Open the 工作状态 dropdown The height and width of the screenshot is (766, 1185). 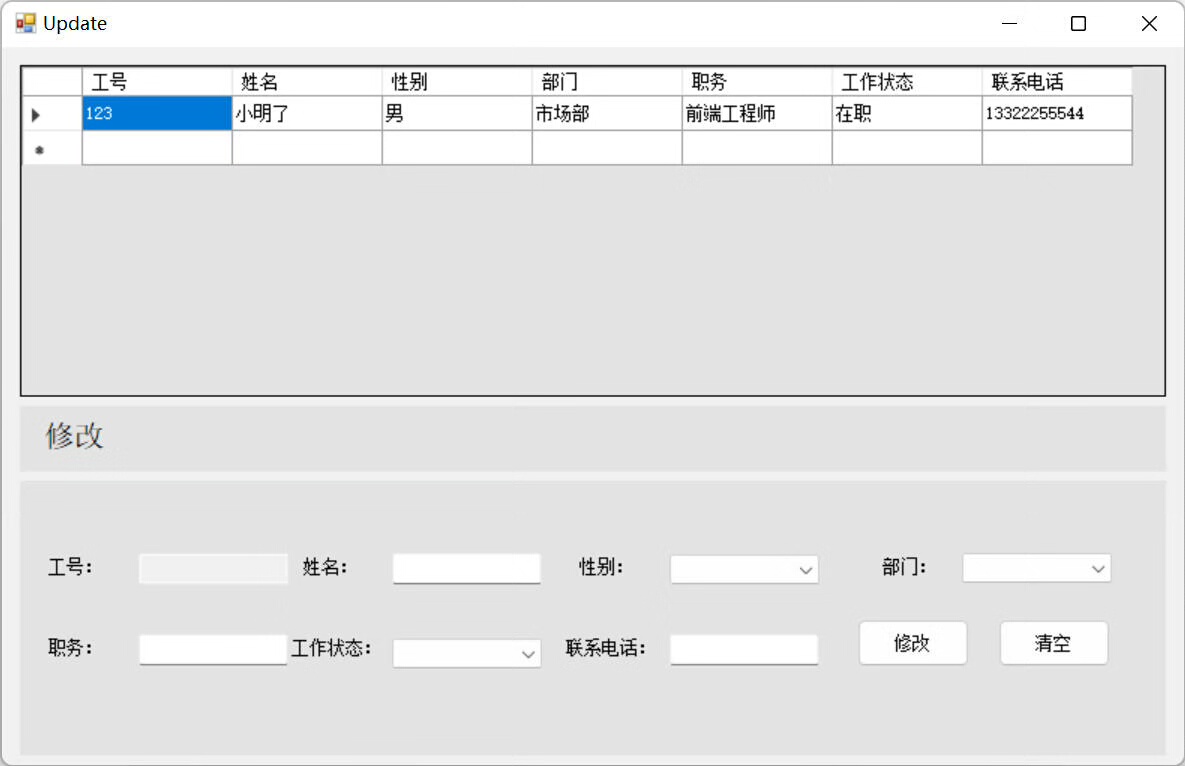[466, 653]
